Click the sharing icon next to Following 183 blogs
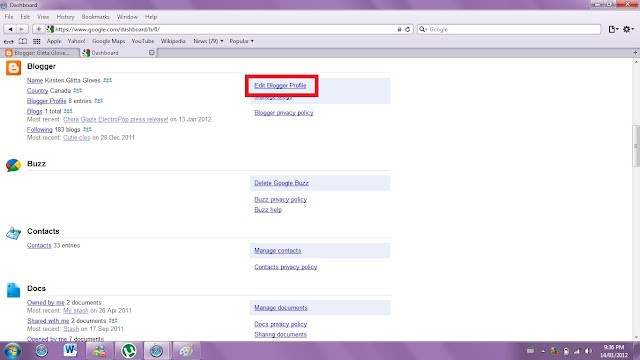640x360 pixels. coord(87,129)
